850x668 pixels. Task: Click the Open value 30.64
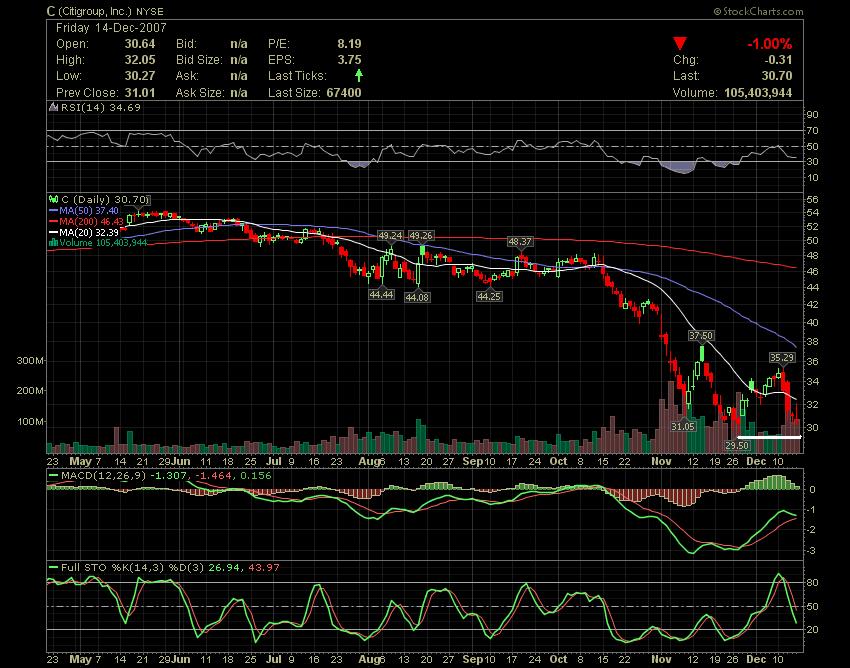(140, 43)
